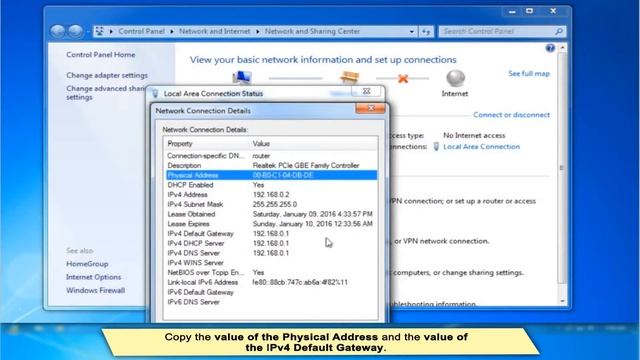This screenshot has height=360, width=640.
Task: Select the Connection-specific DNS row
Action: point(271,156)
